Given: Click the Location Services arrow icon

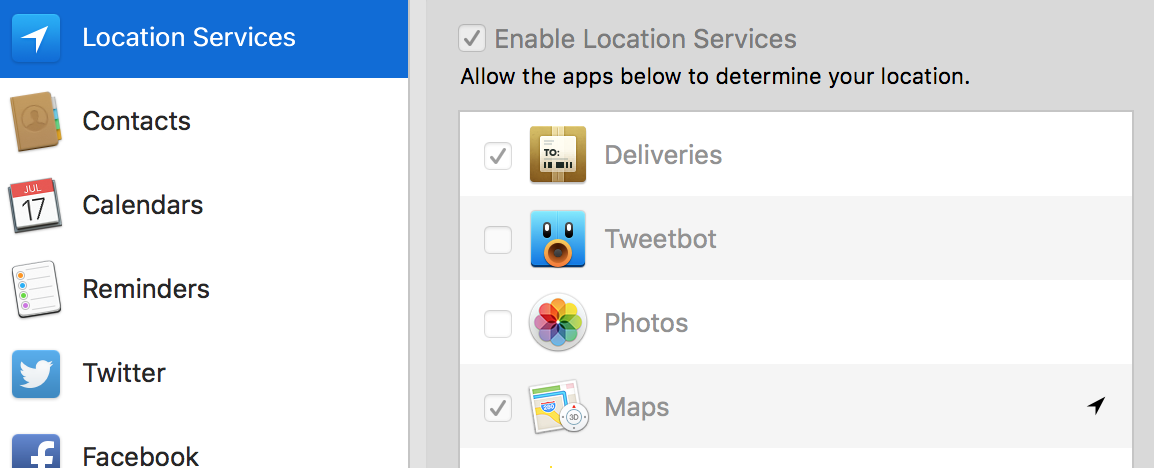Looking at the screenshot, I should coord(36,38).
